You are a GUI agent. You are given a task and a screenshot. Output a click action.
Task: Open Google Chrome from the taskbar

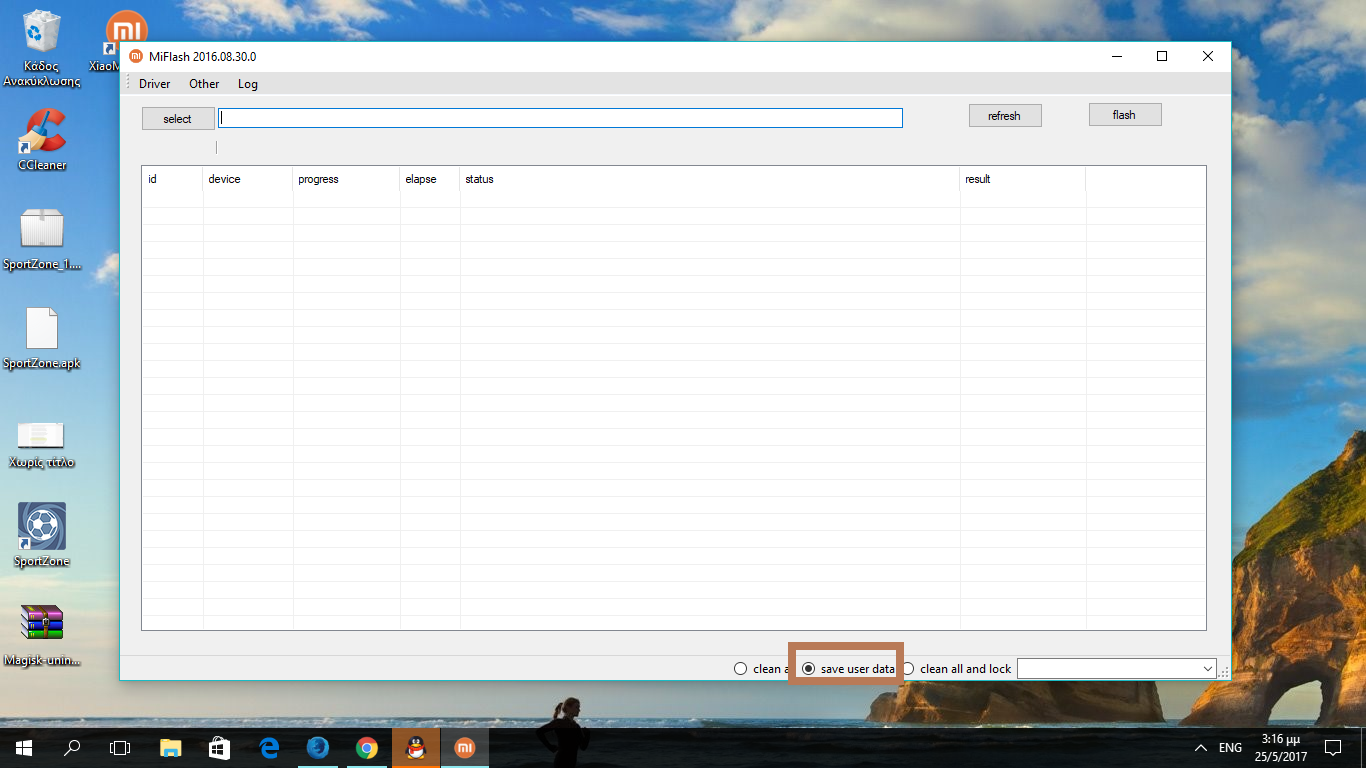pyautogui.click(x=367, y=747)
